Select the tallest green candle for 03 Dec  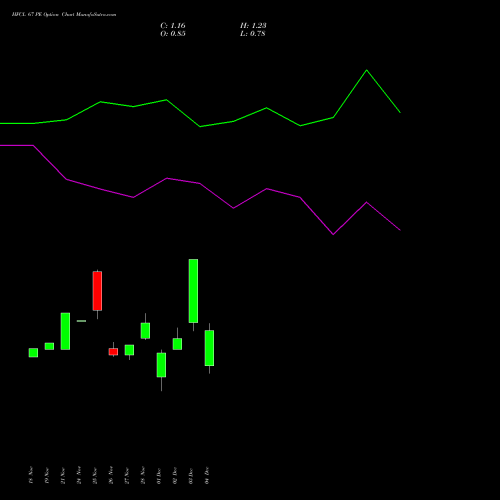[x=193, y=291]
